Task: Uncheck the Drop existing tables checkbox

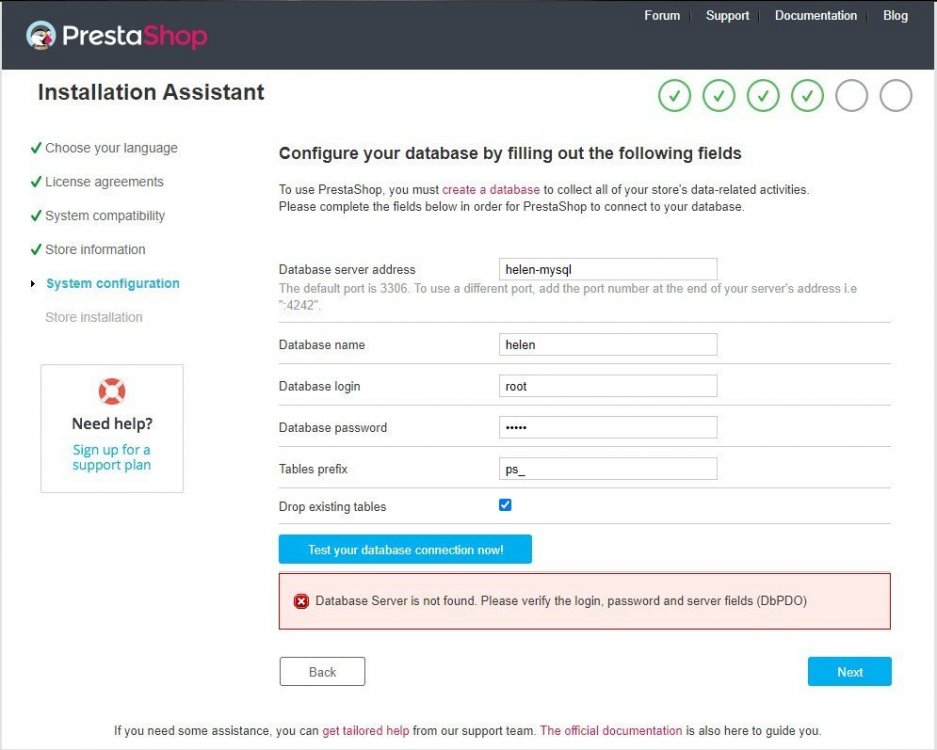Action: coord(505,505)
